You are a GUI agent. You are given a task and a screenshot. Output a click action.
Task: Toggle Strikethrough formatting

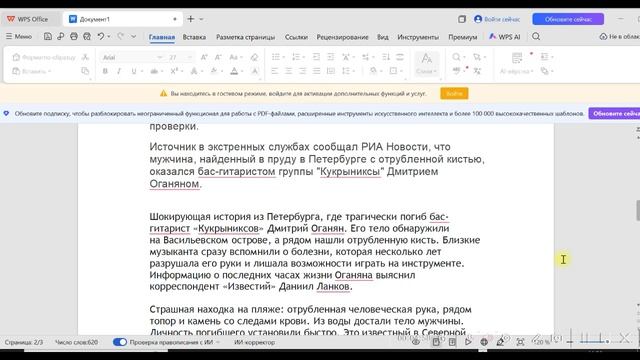tap(154, 71)
